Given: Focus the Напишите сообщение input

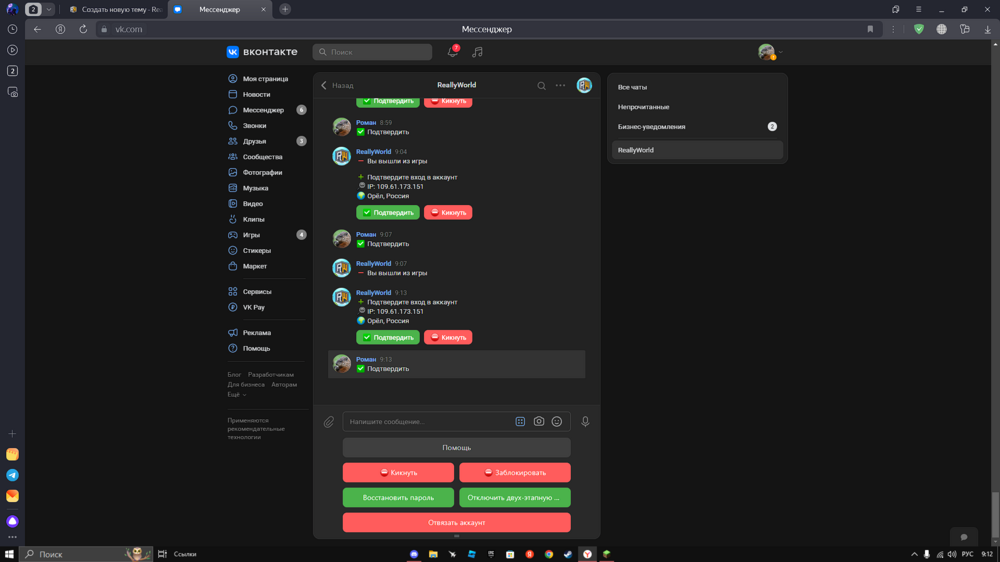Looking at the screenshot, I should point(429,422).
